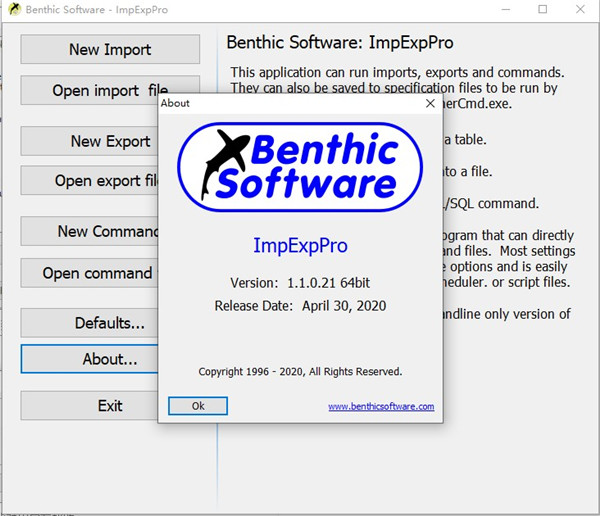The width and height of the screenshot is (600, 516).
Task: Open the Defaults... settings
Action: click(x=89, y=323)
